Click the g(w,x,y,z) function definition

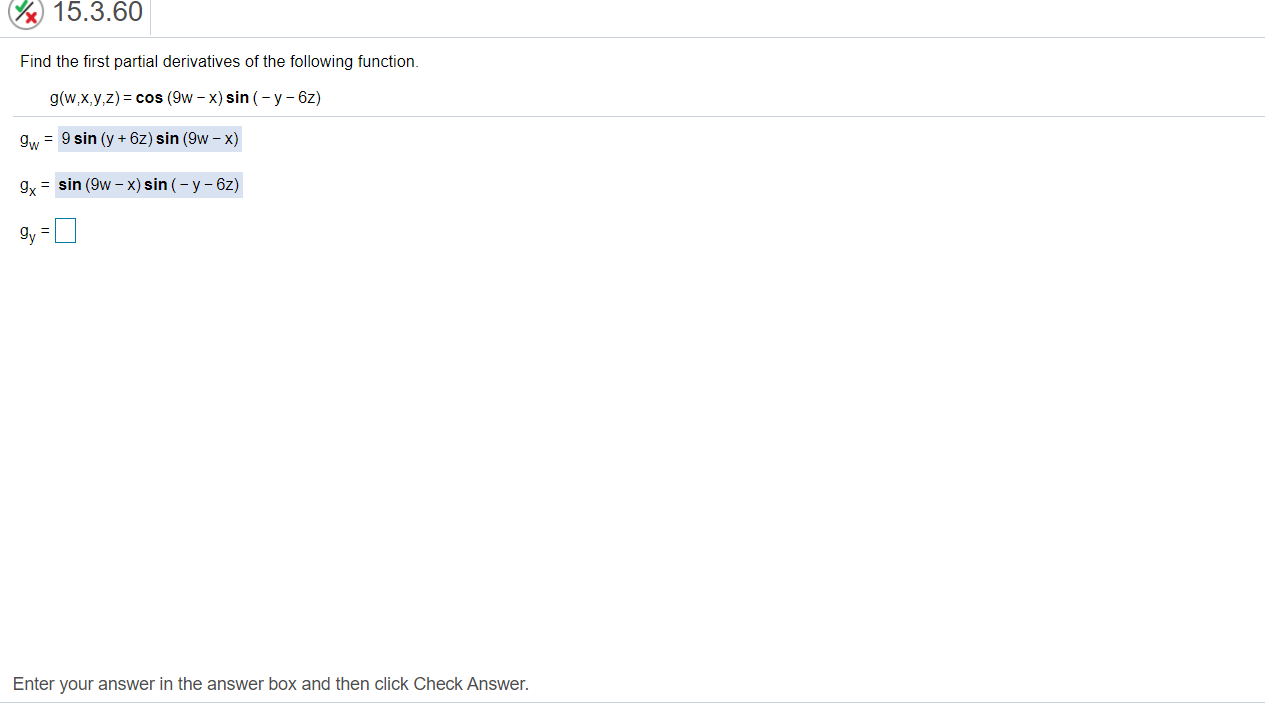[185, 98]
